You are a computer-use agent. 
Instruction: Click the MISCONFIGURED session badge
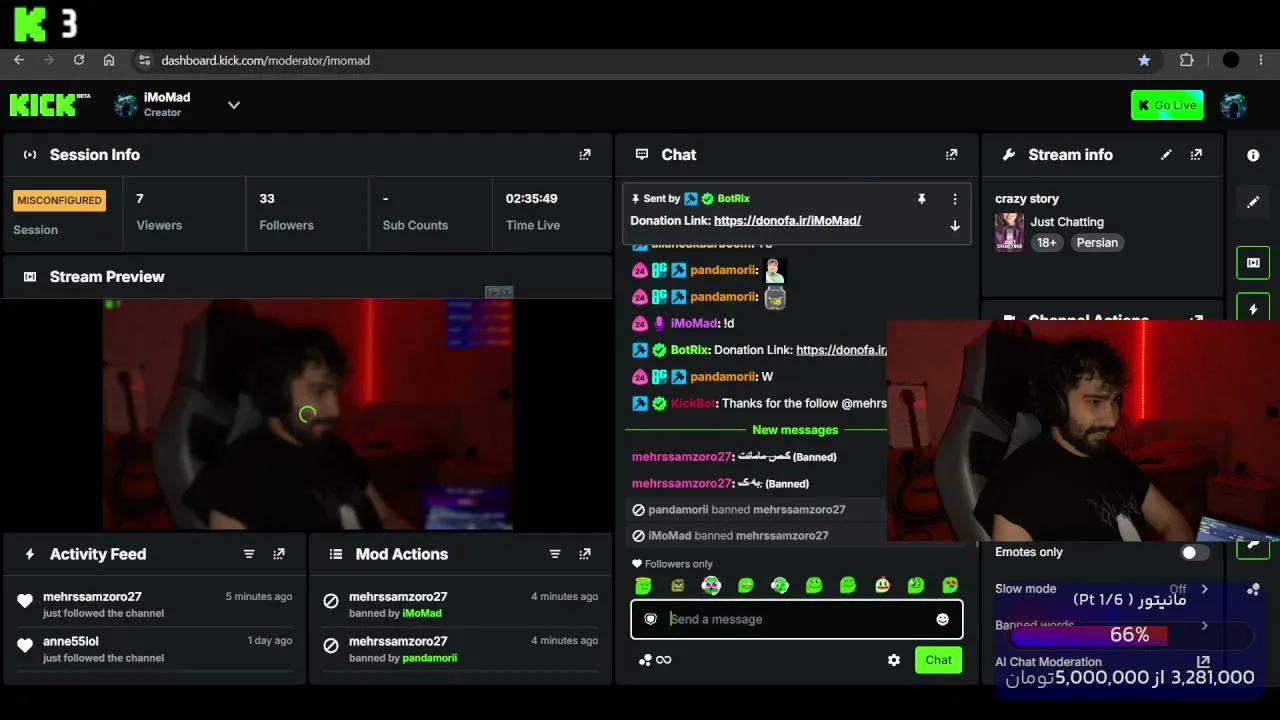pos(59,200)
